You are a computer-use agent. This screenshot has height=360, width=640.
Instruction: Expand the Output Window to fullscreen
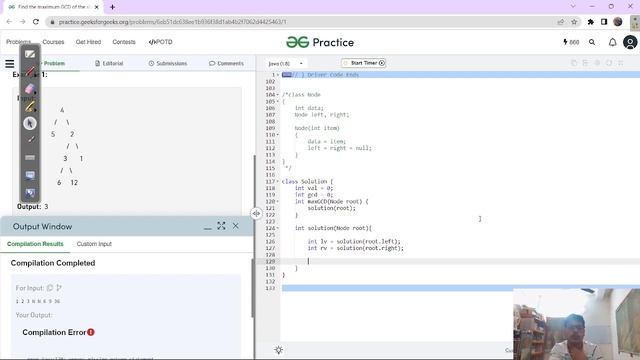pos(221,226)
